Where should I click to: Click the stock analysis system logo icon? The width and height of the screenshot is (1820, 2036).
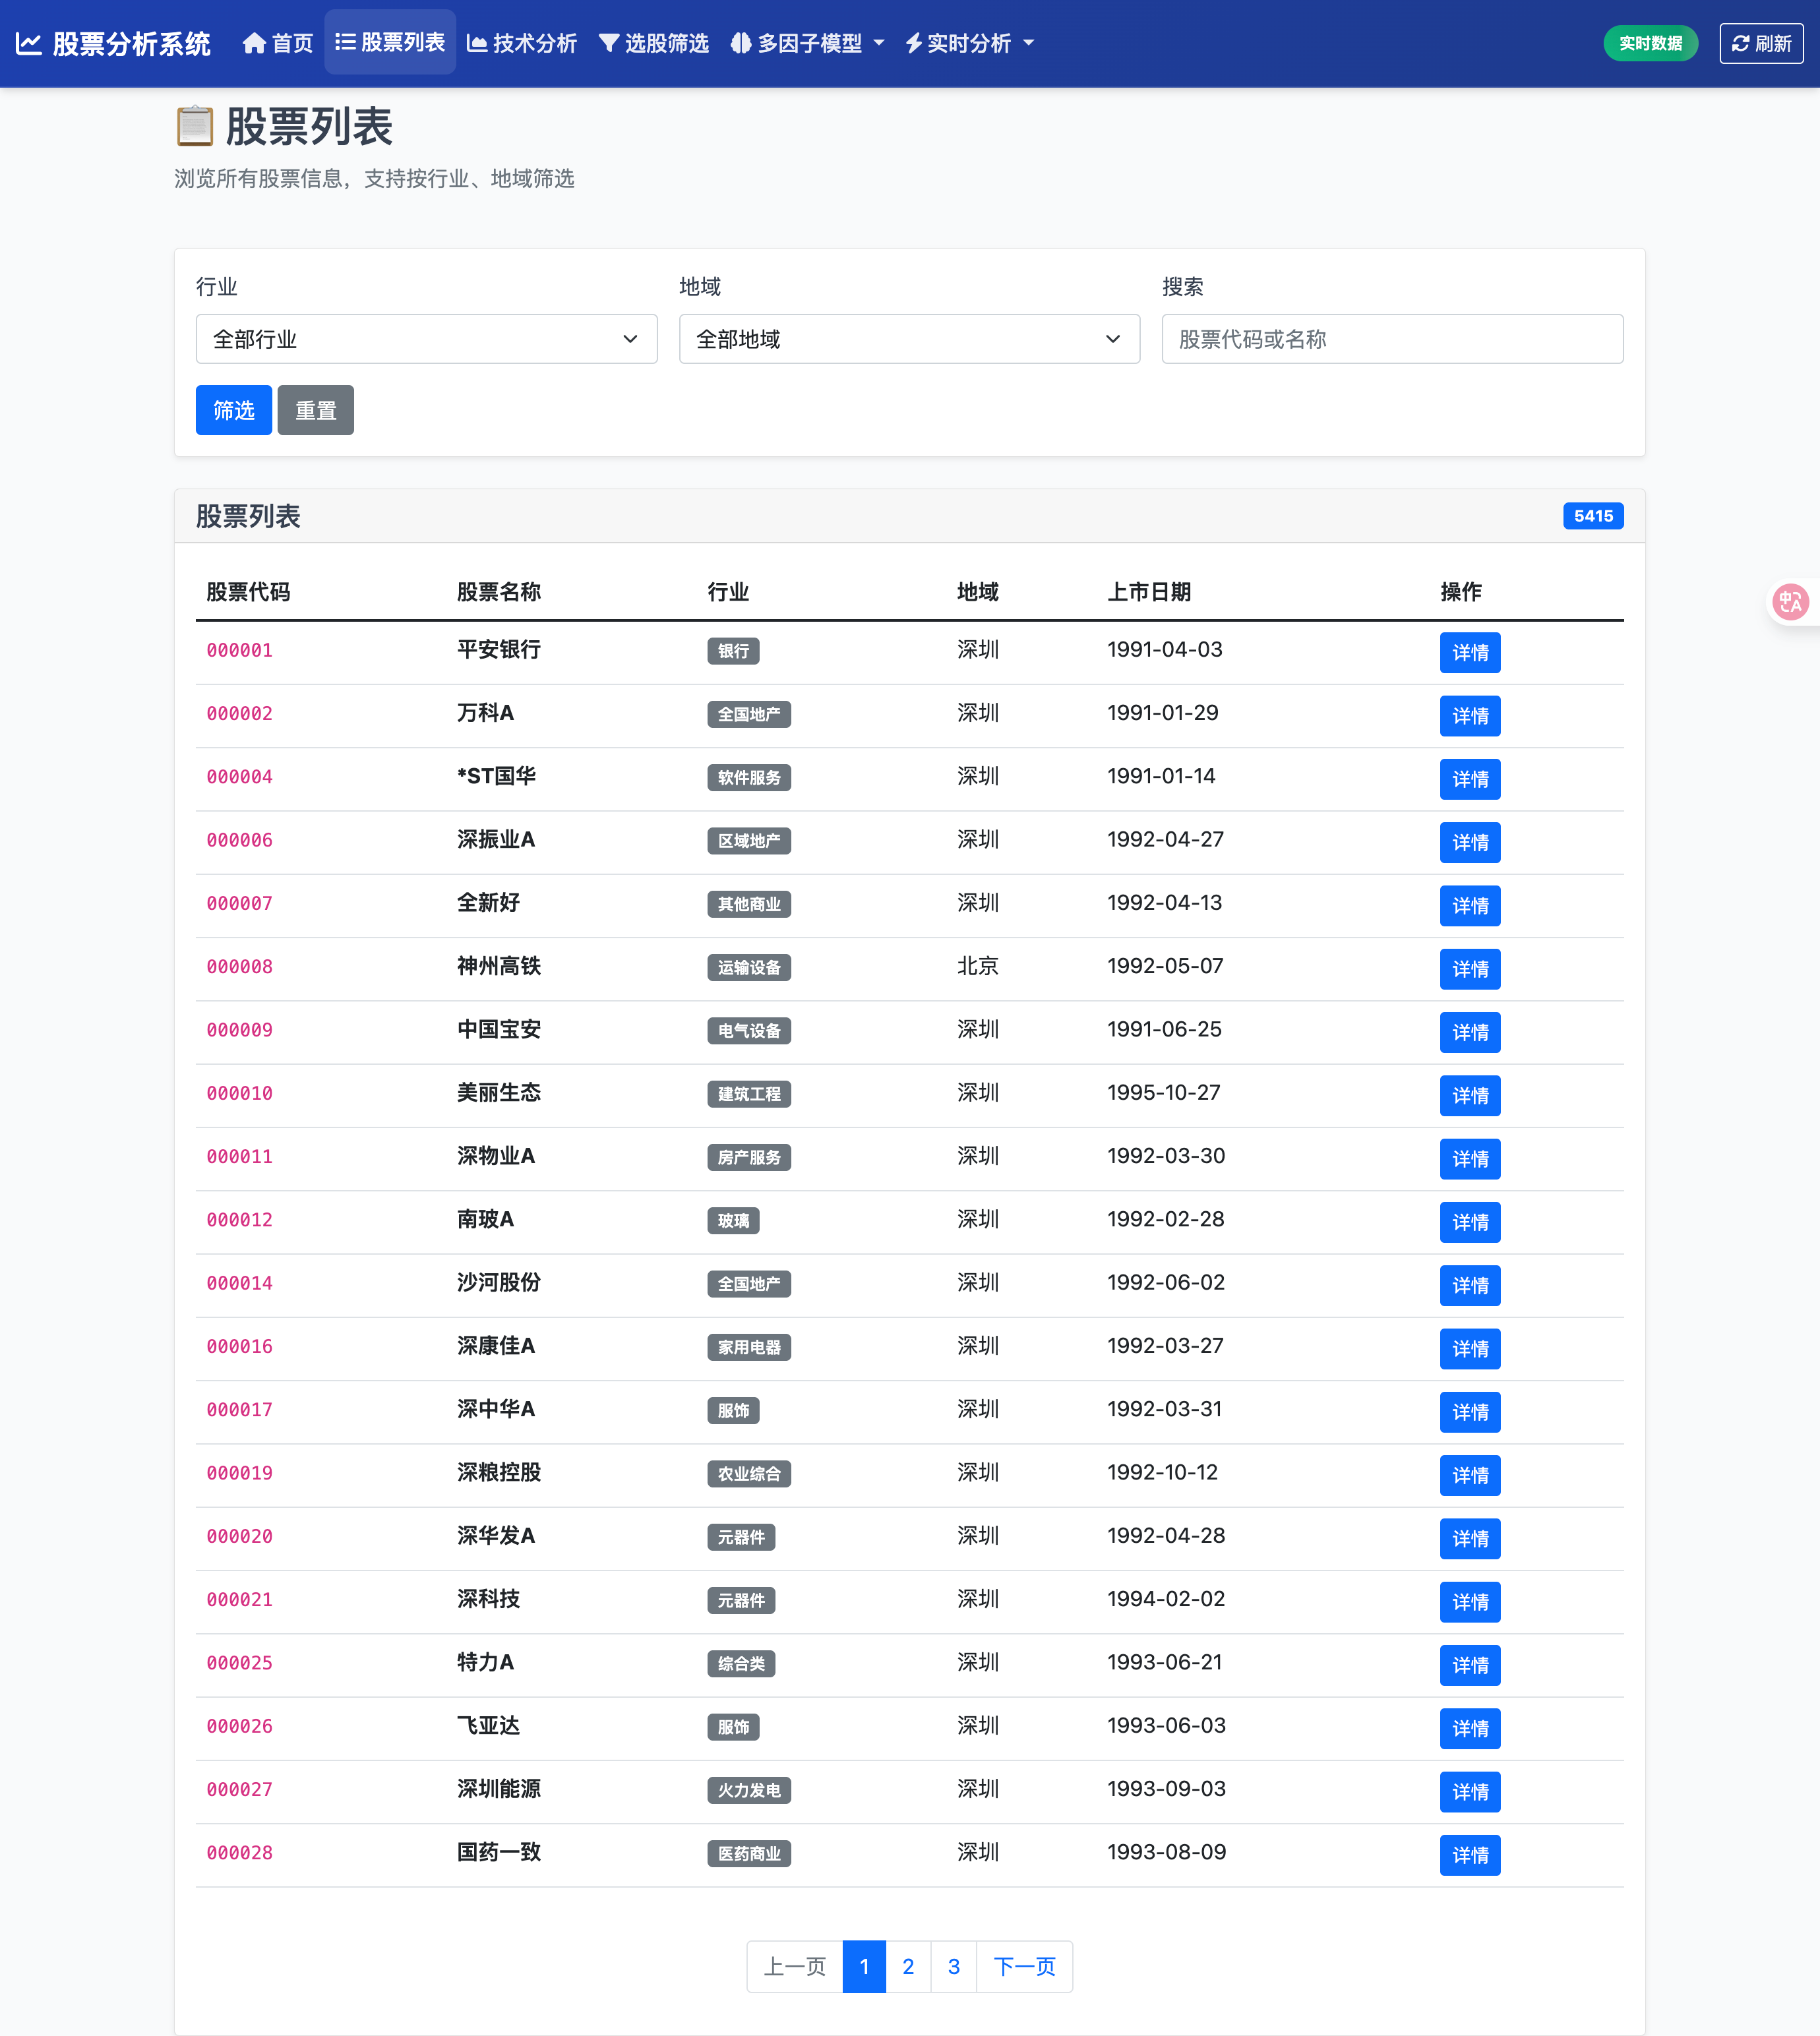pos(28,43)
